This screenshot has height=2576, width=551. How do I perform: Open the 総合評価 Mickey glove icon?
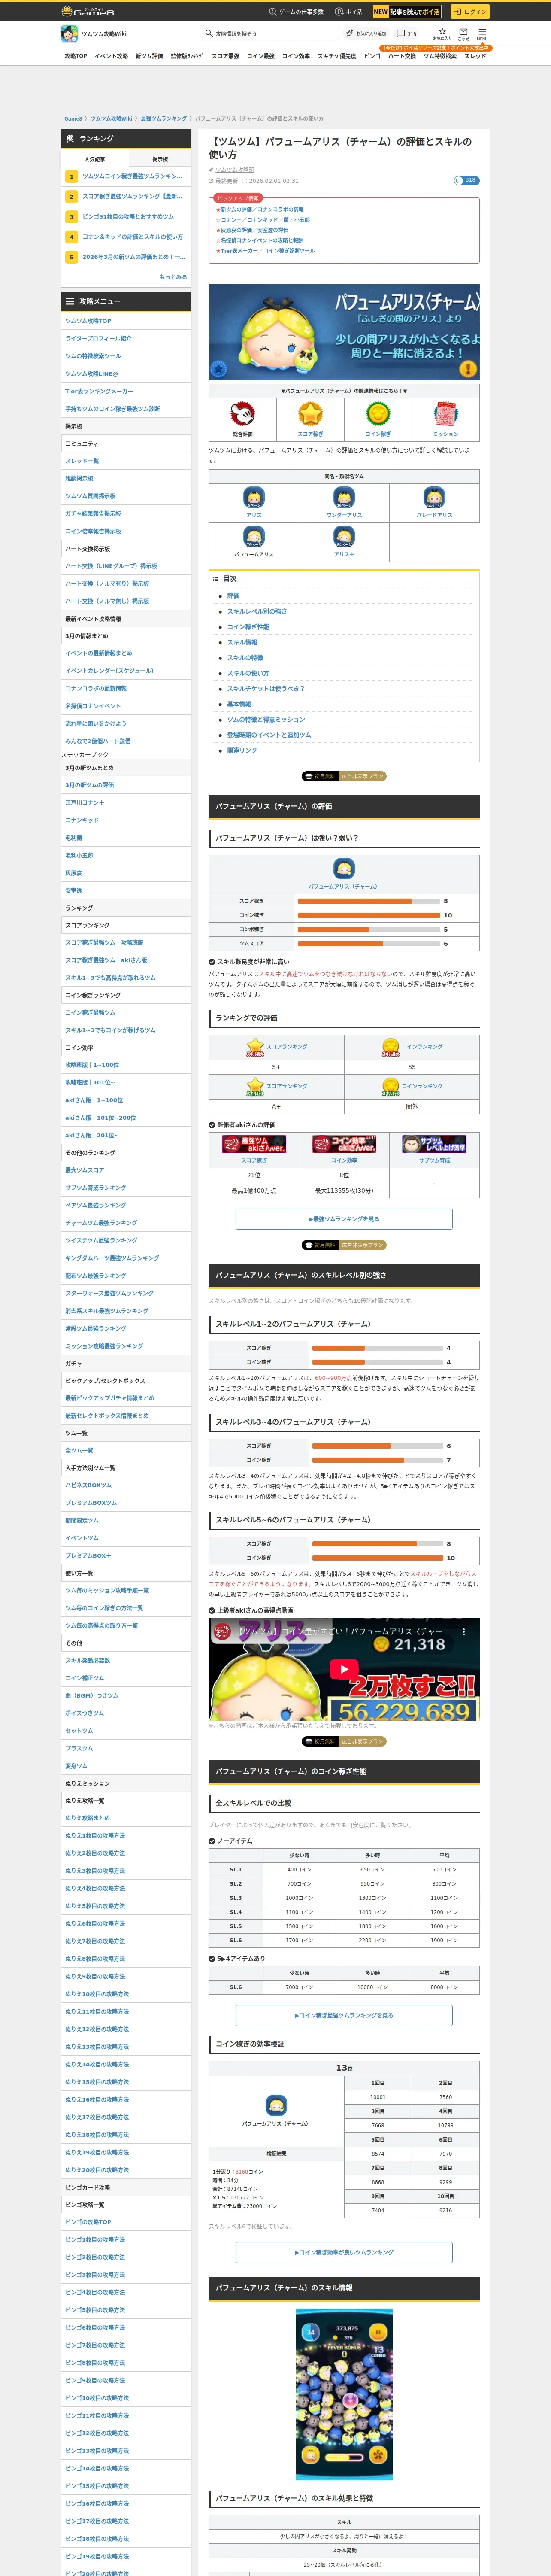pos(242,413)
